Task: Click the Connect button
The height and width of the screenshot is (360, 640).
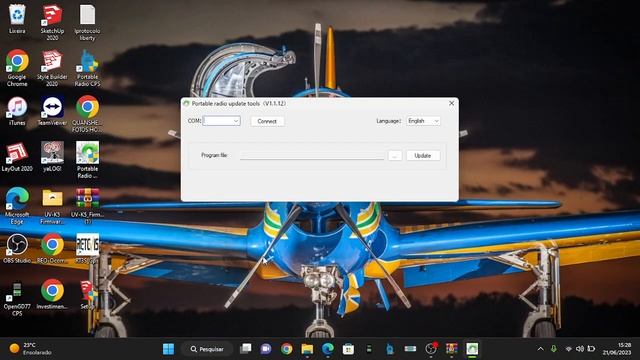Action: click(267, 121)
